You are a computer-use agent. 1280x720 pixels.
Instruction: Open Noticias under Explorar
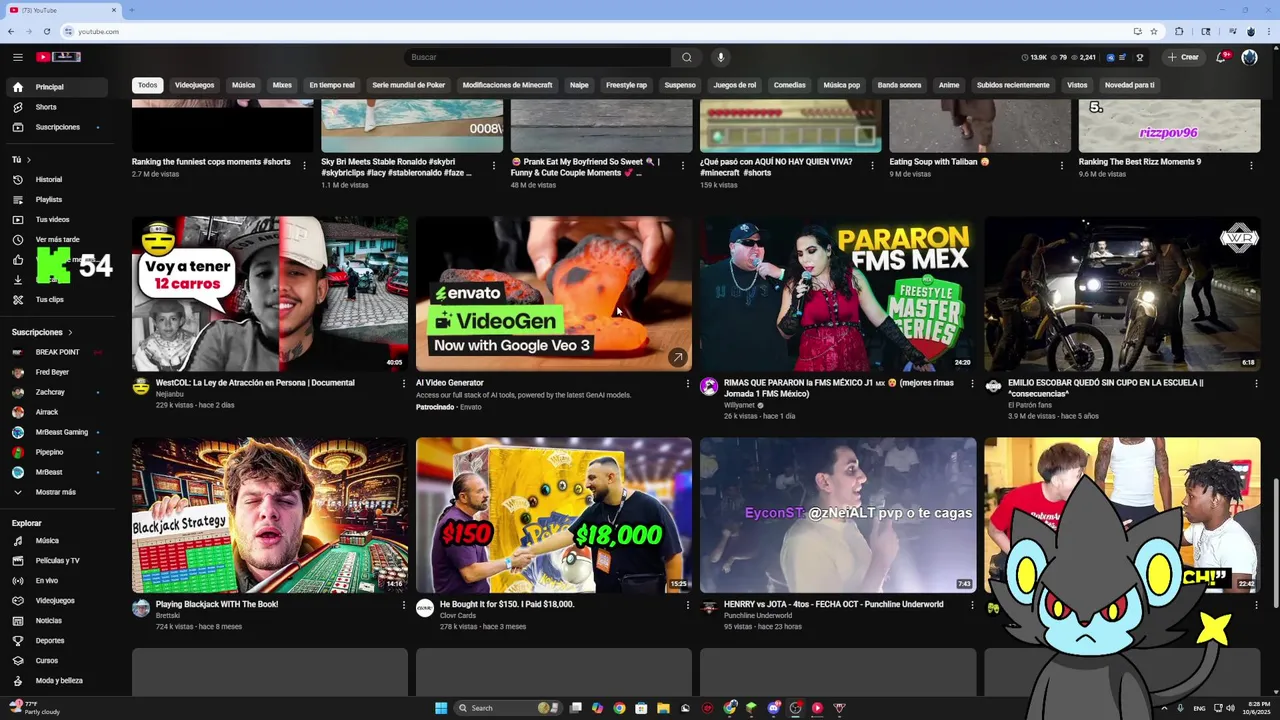point(56,620)
